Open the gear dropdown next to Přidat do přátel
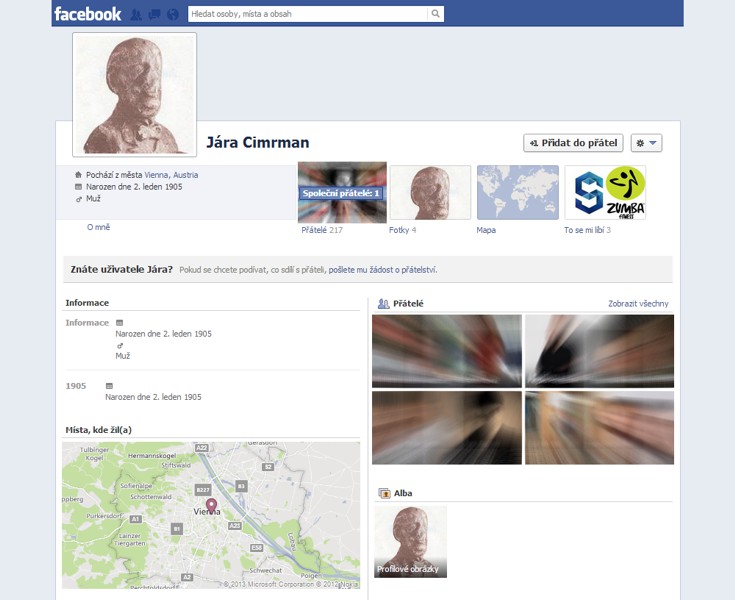 646,143
